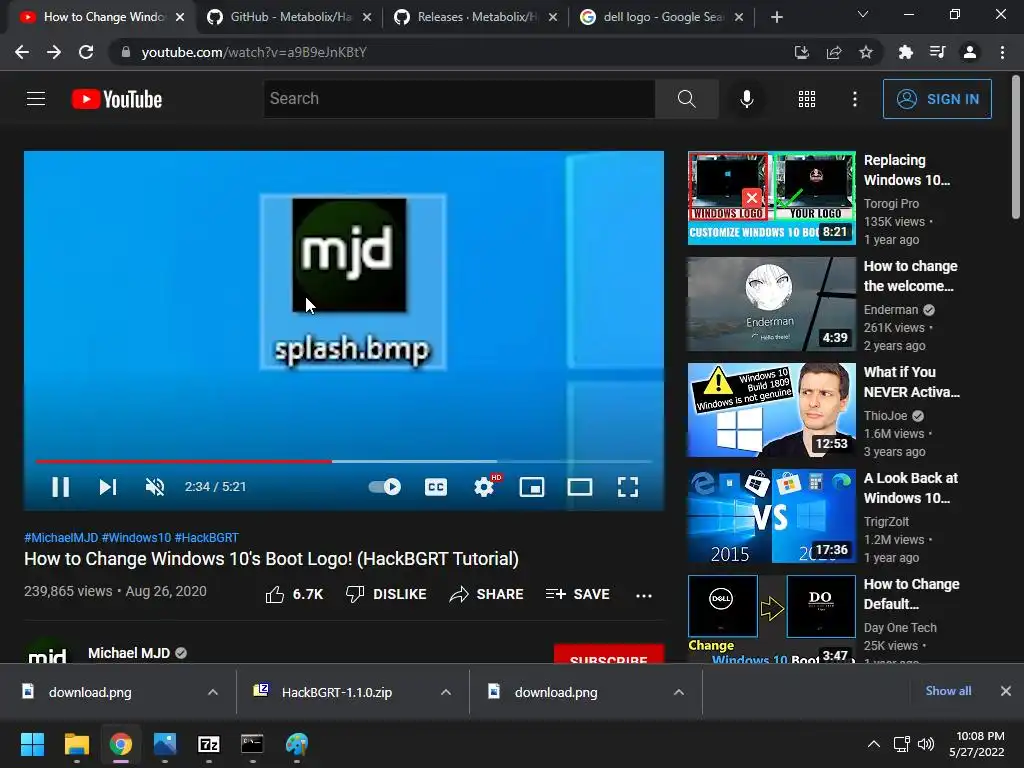Show hidden tray icons chevron

(x=873, y=744)
